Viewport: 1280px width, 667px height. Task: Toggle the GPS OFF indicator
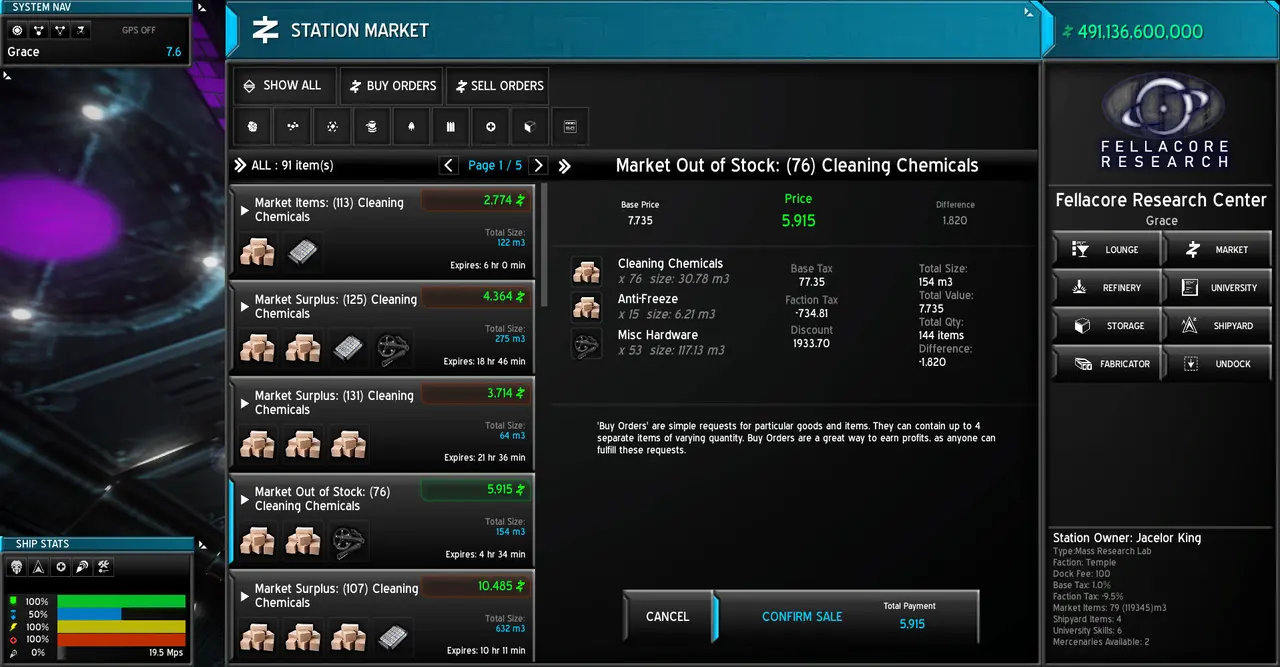pyautogui.click(x=139, y=31)
